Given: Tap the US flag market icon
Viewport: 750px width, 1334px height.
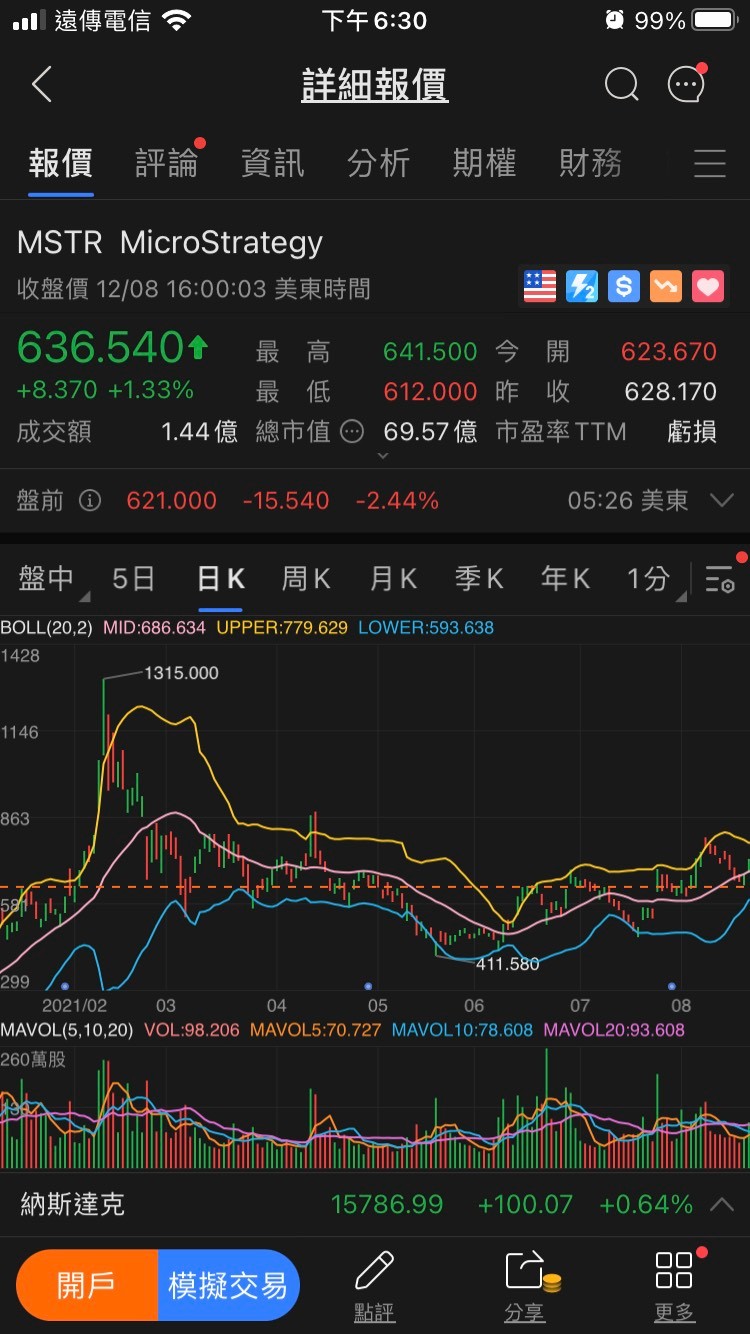Looking at the screenshot, I should pyautogui.click(x=540, y=287).
